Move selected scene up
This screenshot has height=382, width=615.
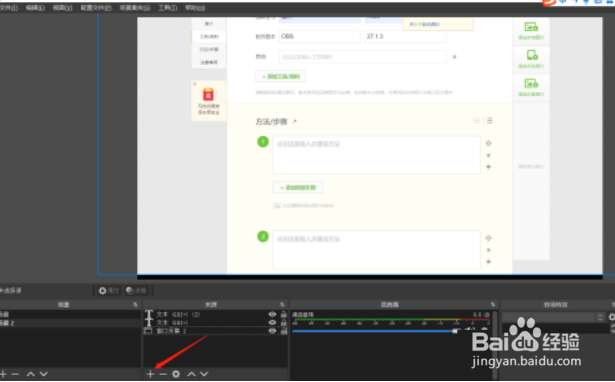pos(31,374)
